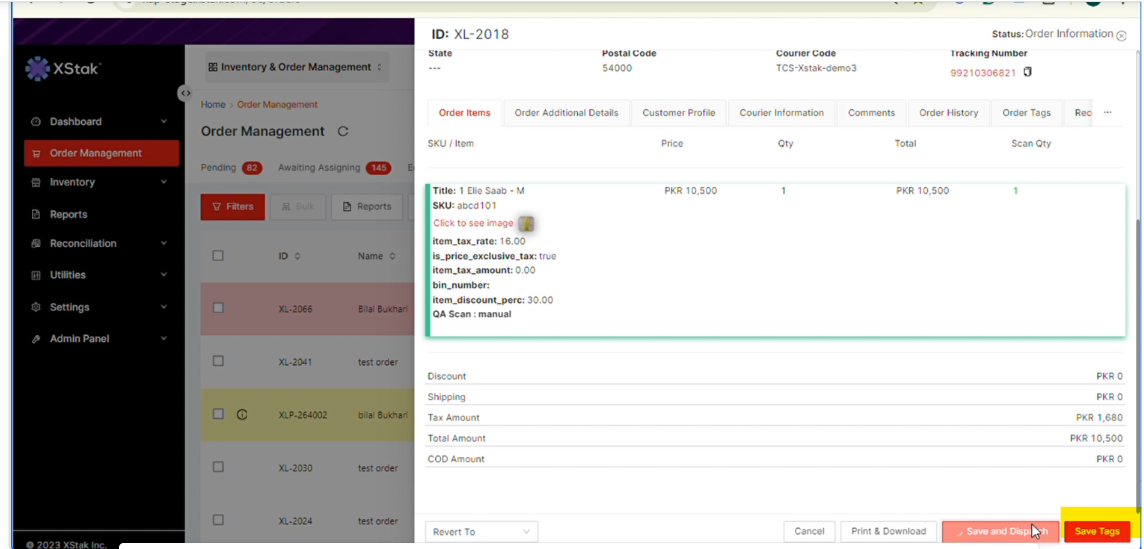This screenshot has width=1144, height=549.
Task: Open the Order History tab
Action: coord(948,113)
